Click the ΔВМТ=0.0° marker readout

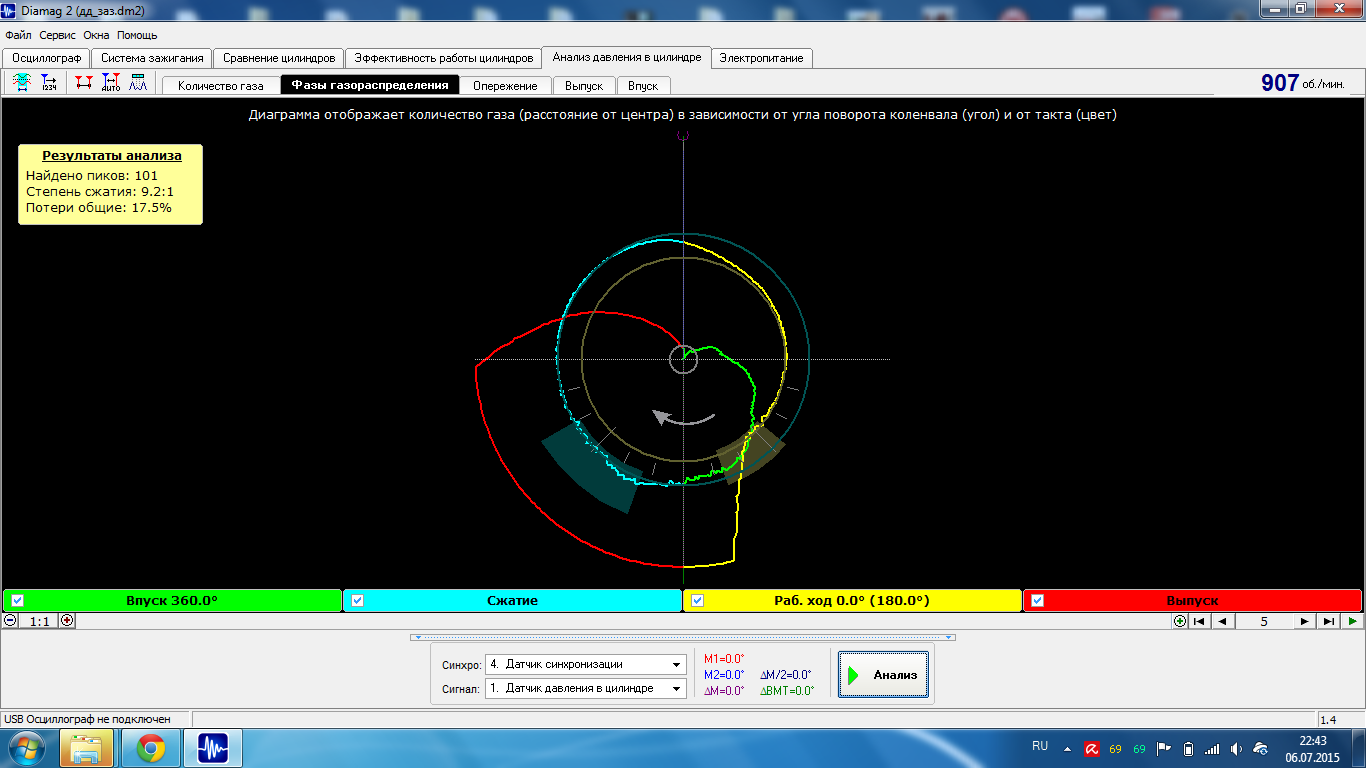(x=787, y=691)
